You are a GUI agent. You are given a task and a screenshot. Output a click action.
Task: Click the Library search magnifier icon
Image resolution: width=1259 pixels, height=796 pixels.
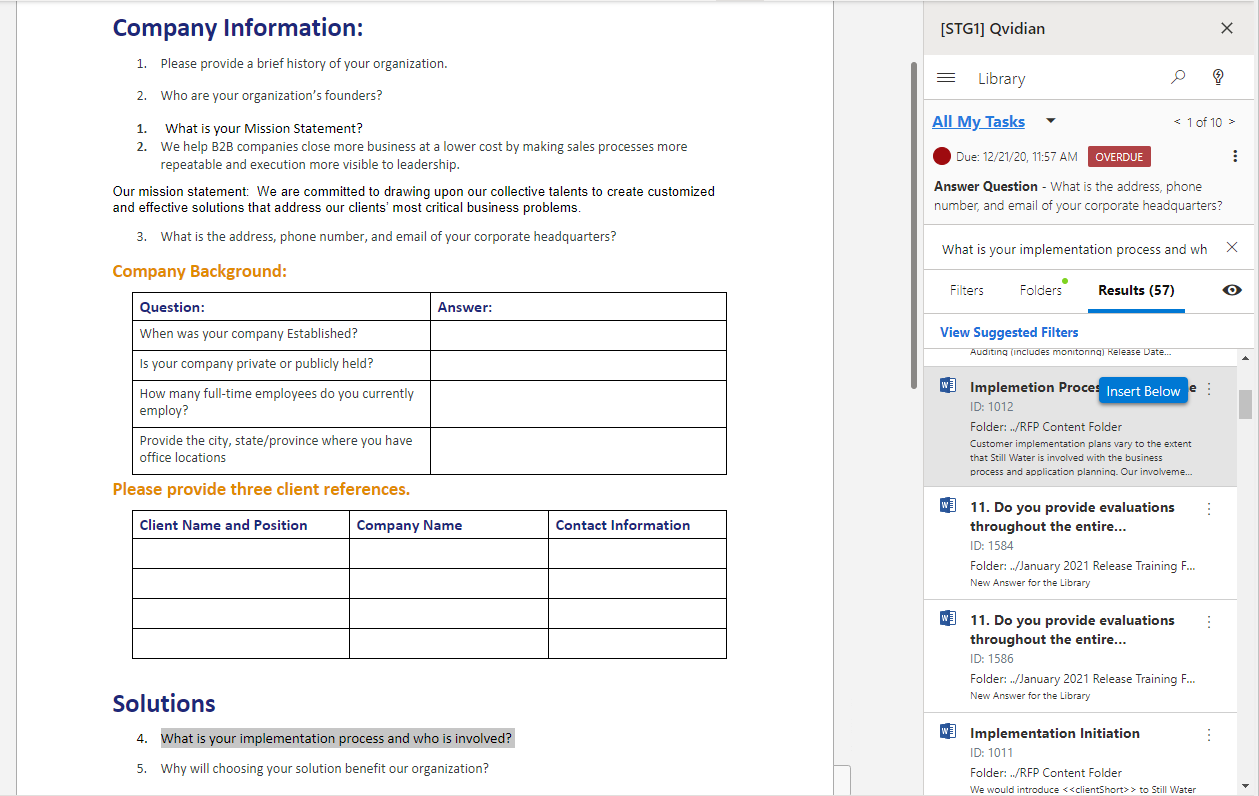(1178, 77)
